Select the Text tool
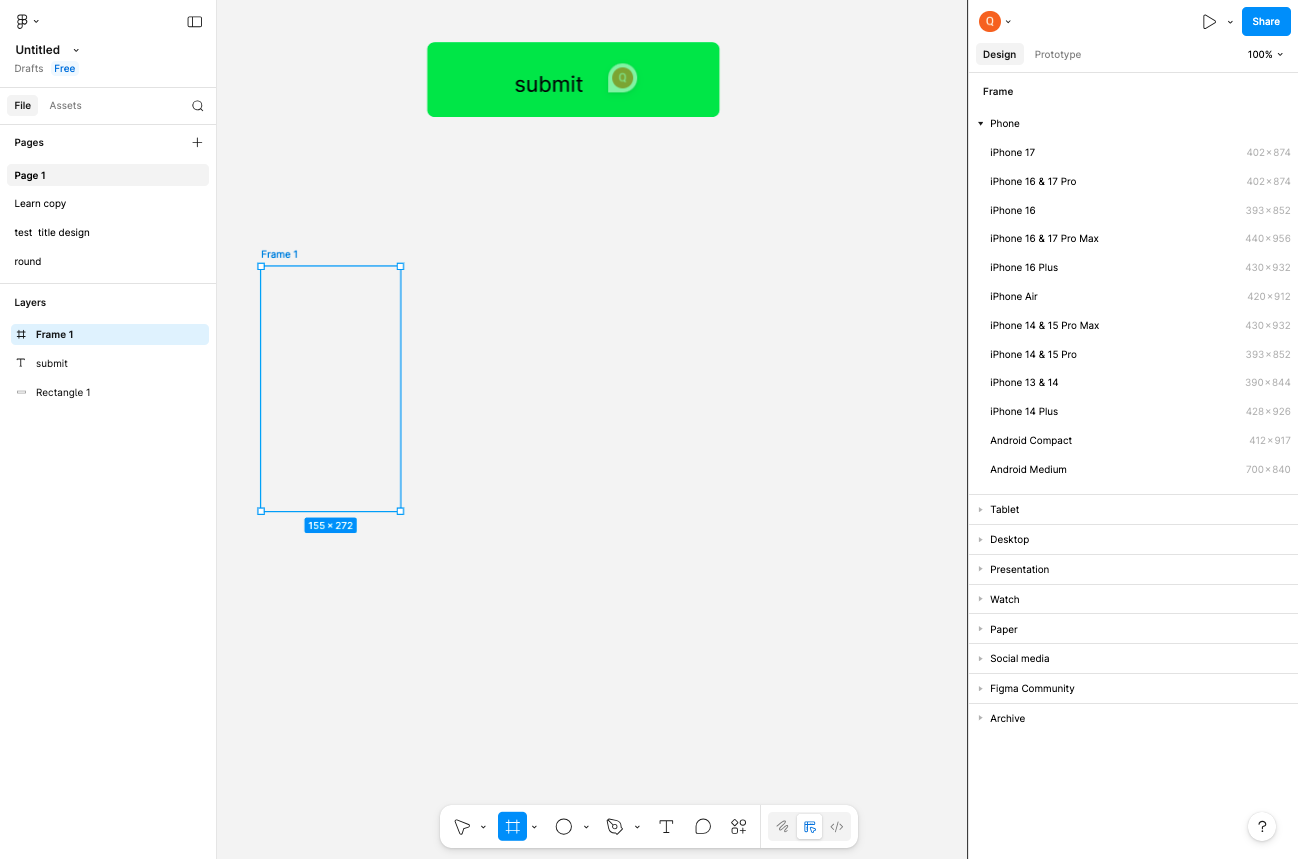Screen dimensions: 1298x859 pyautogui.click(x=666, y=827)
